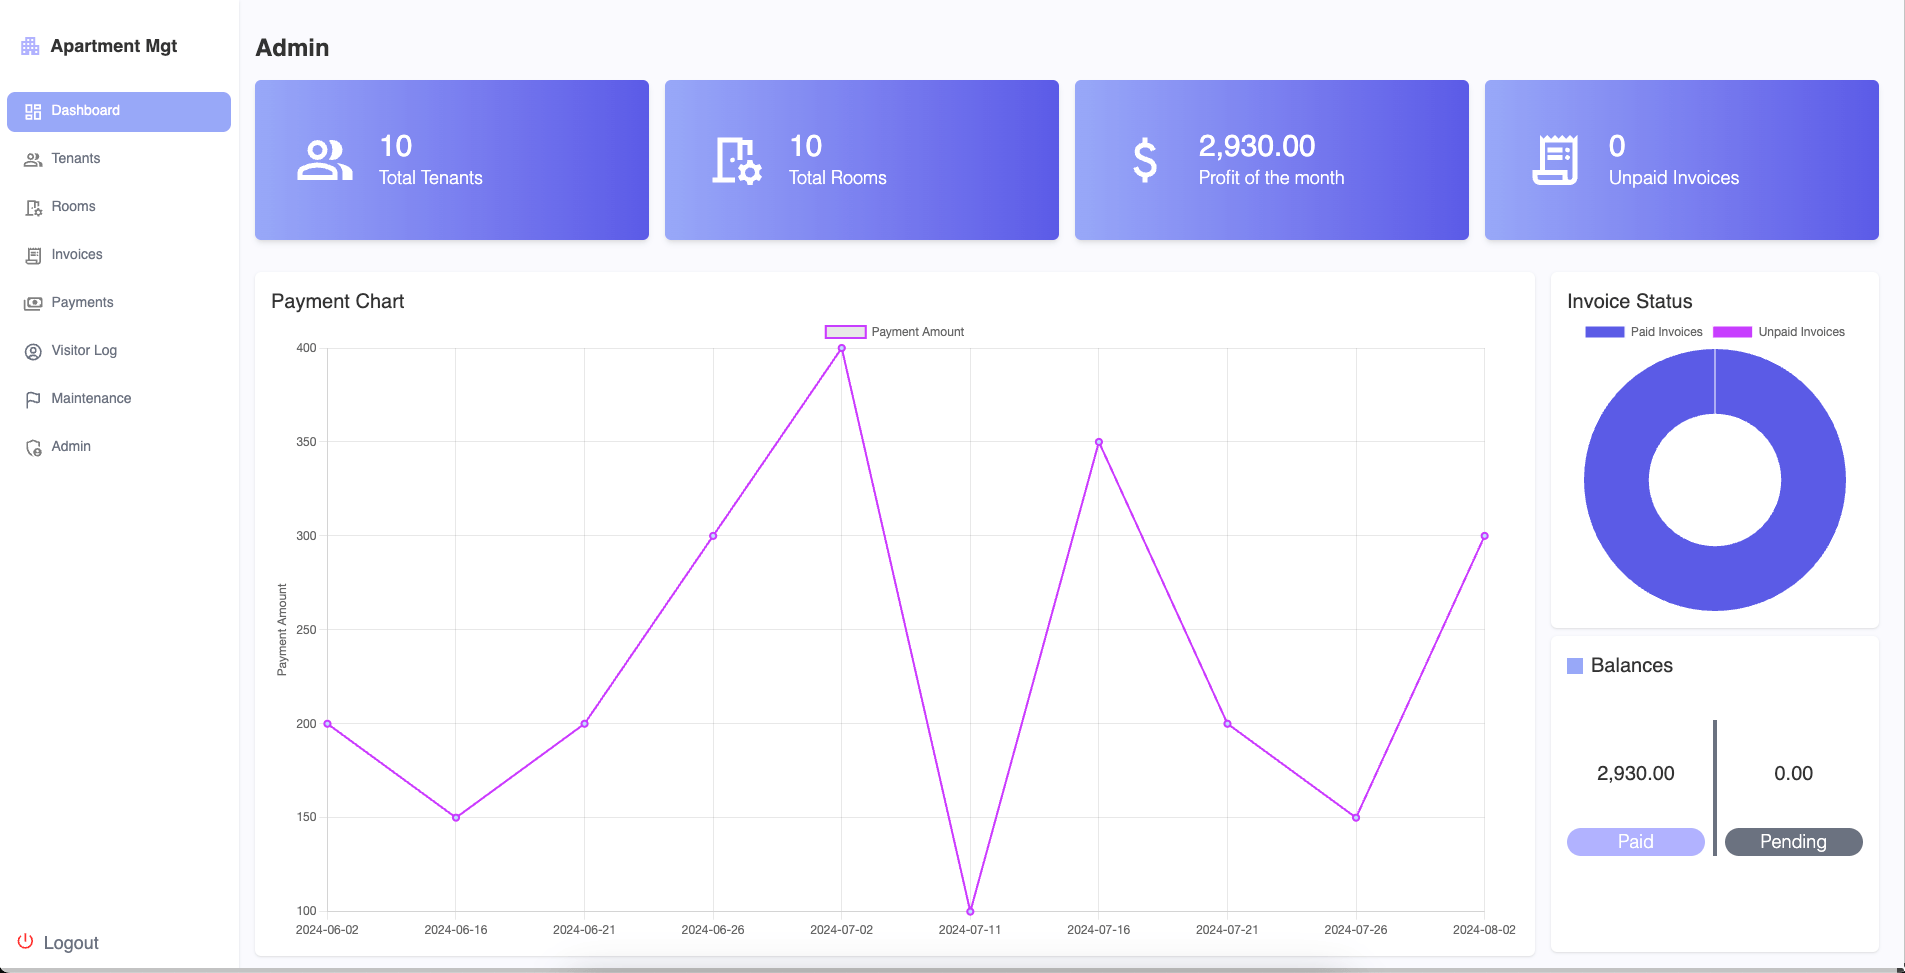1905x973 pixels.
Task: Toggle the Paid Invoices legend entry
Action: coord(1643,331)
